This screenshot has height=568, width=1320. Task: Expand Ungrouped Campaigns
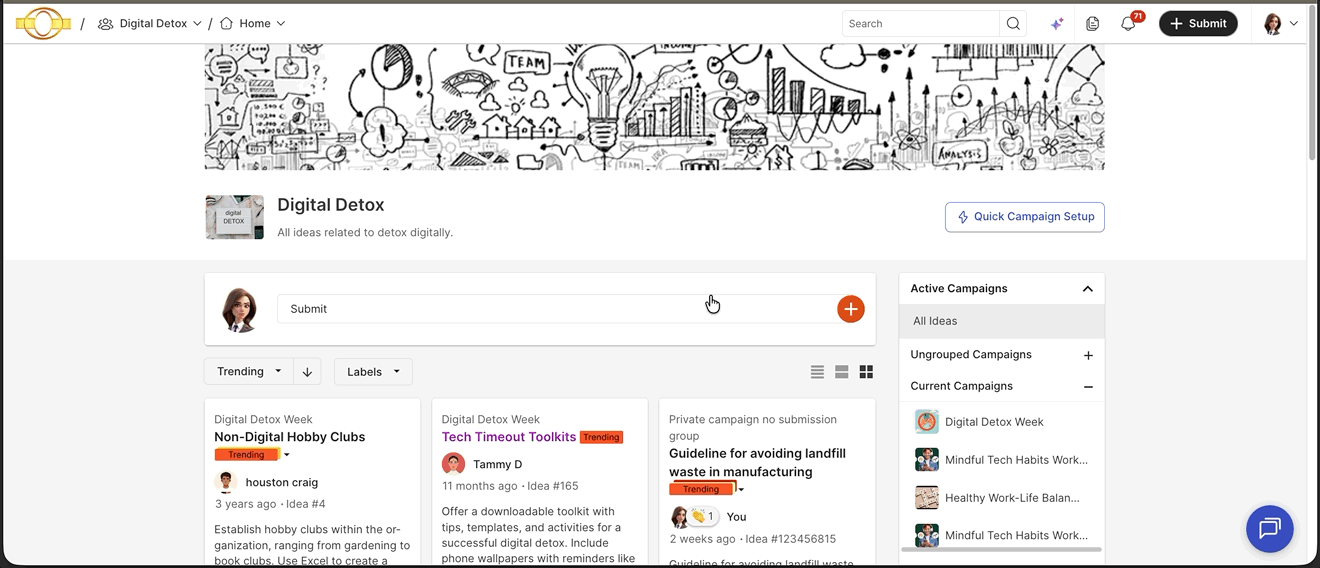(x=1088, y=355)
